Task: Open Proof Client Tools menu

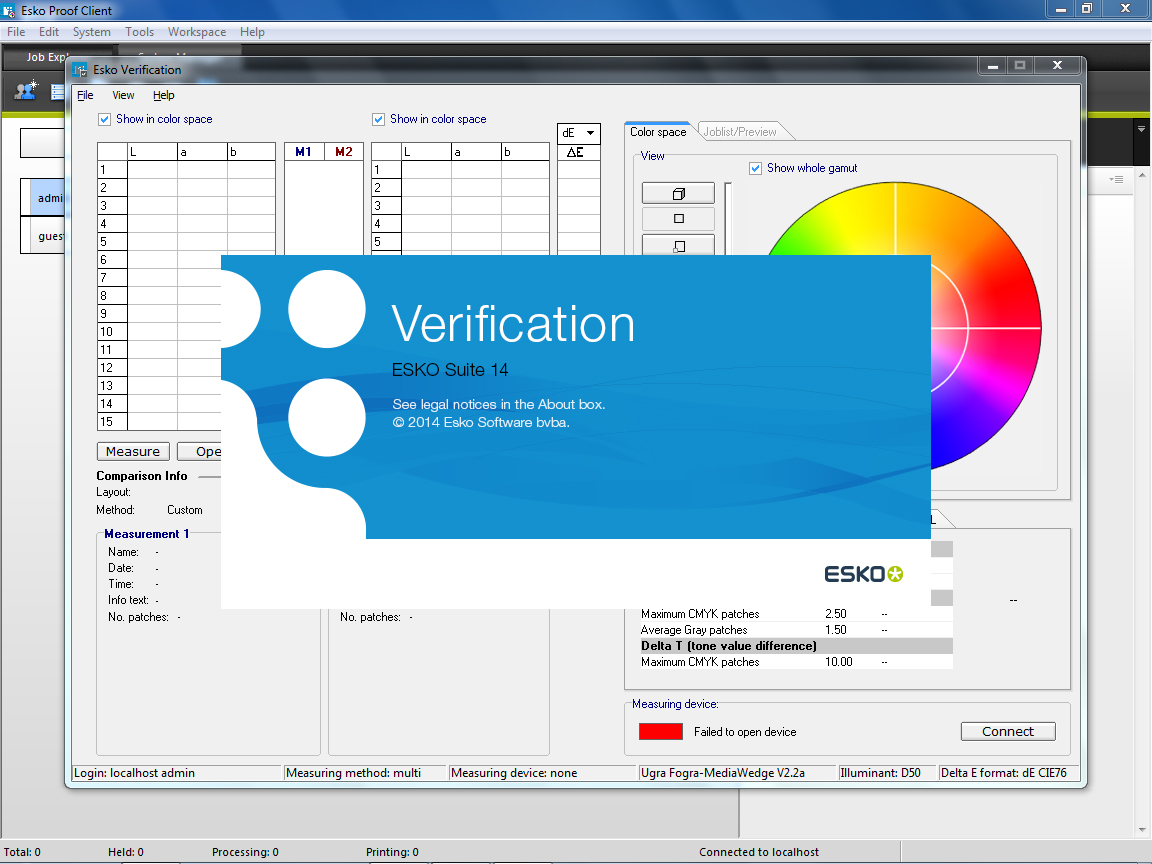Action: tap(140, 32)
